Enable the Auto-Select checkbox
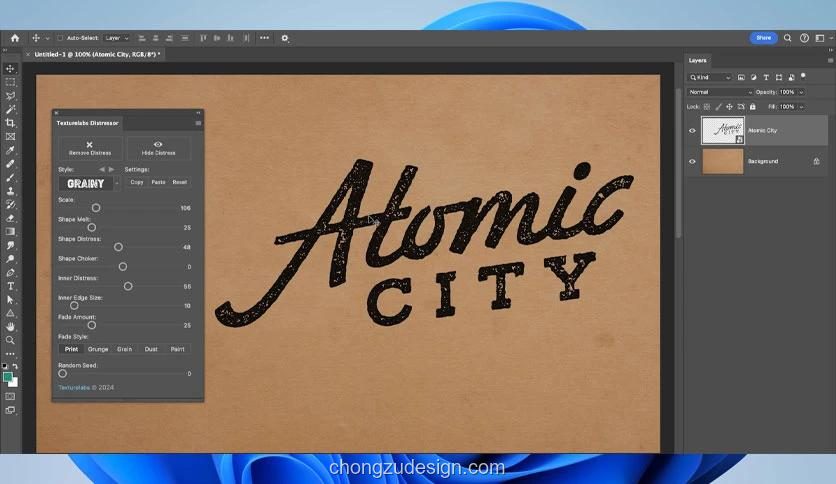Viewport: 836px width, 484px height. pyautogui.click(x=60, y=38)
